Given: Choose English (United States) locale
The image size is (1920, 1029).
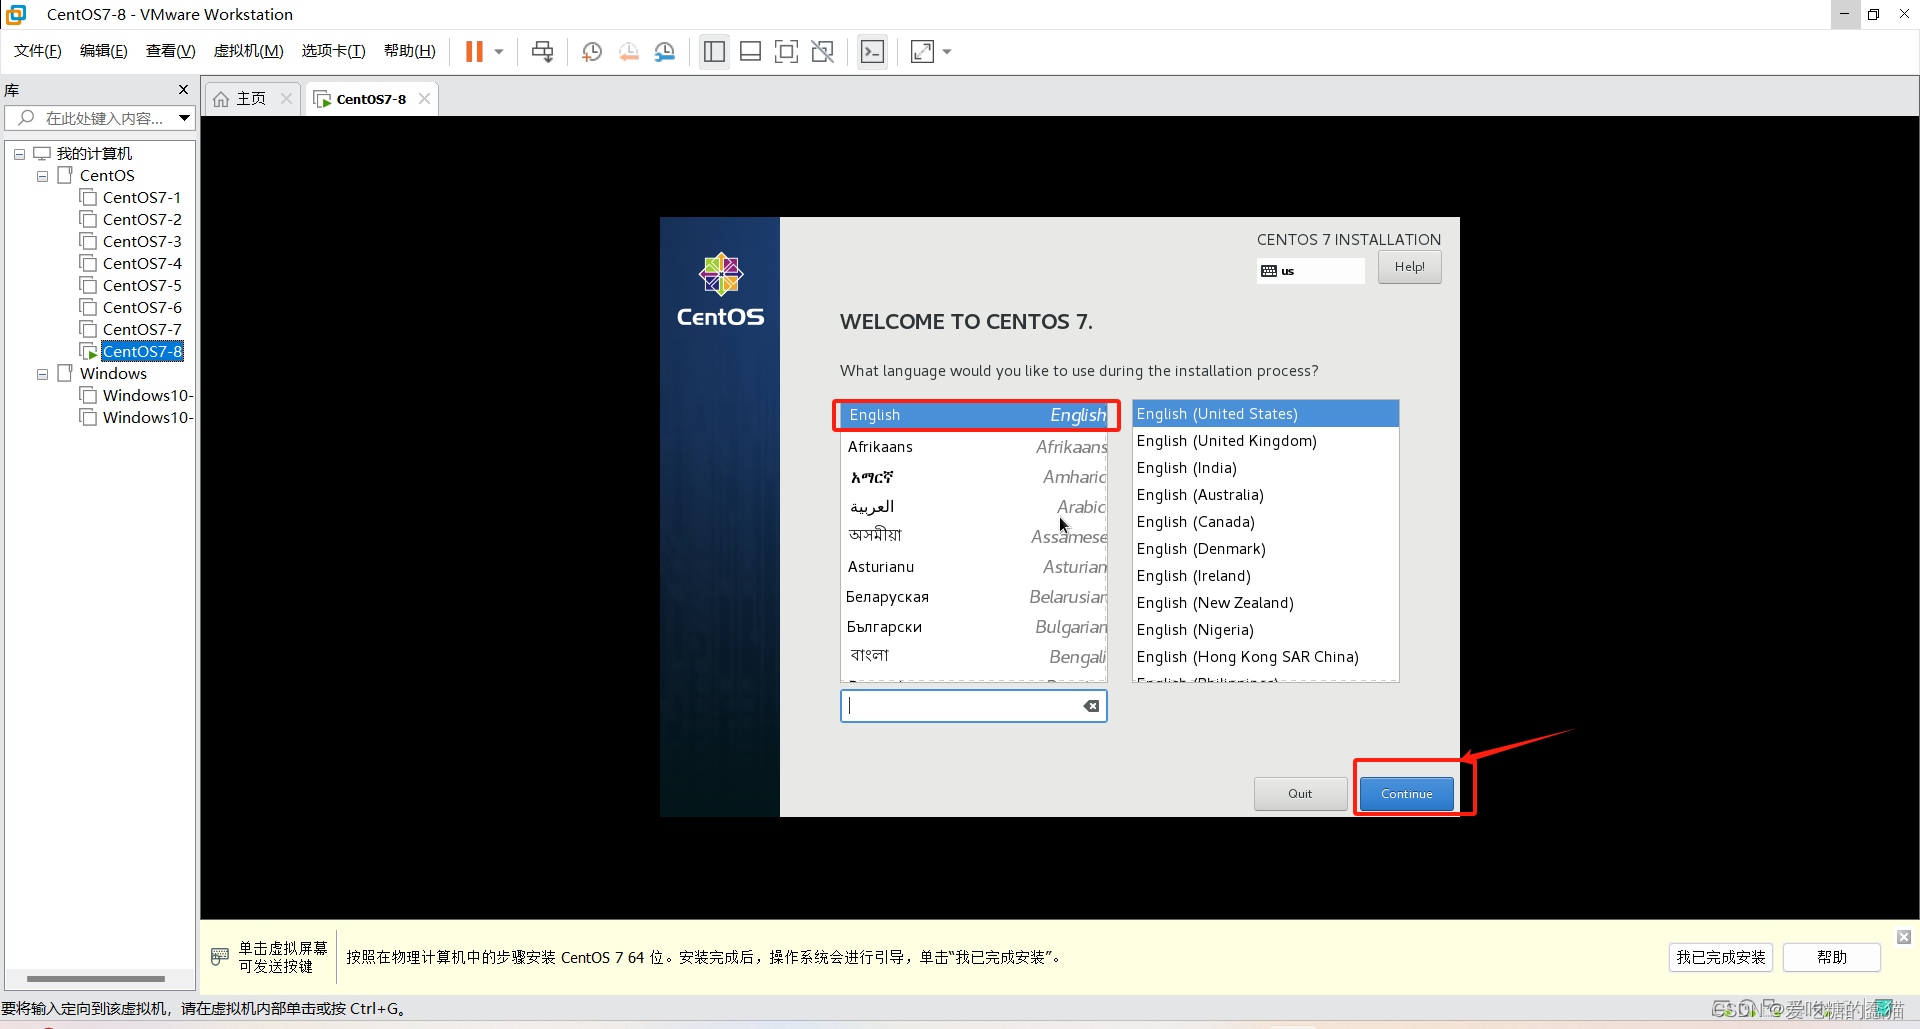Looking at the screenshot, I should click(1265, 414).
